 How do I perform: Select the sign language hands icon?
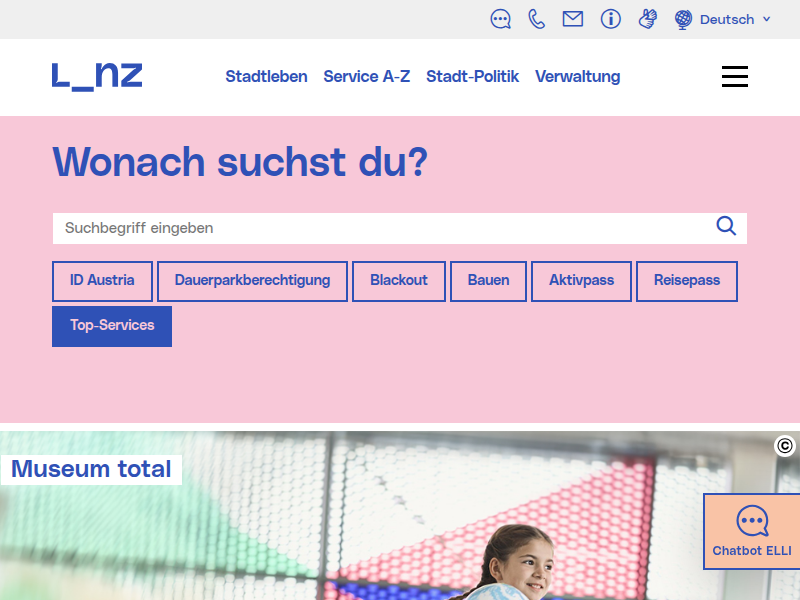[648, 19]
